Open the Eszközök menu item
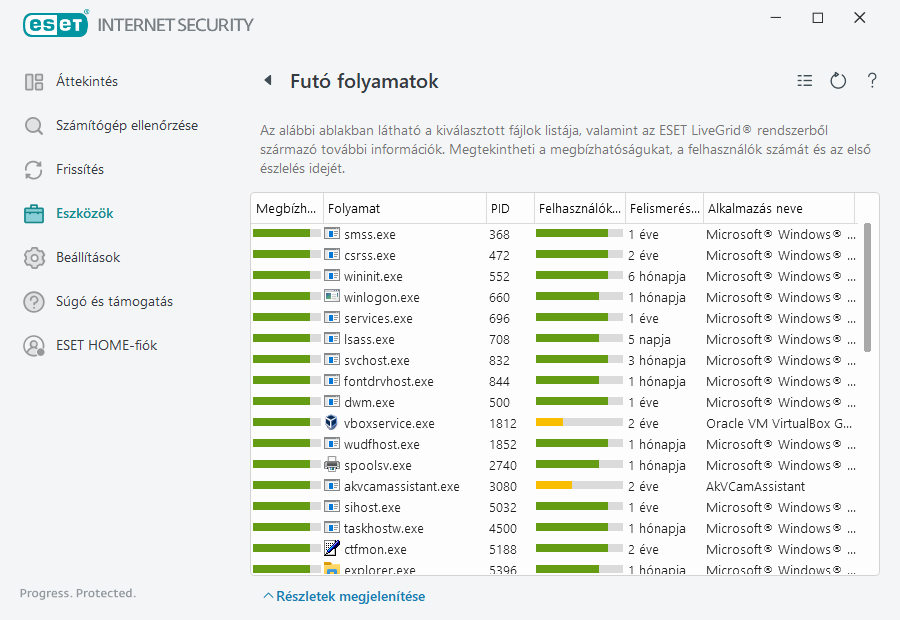The height and width of the screenshot is (620, 900). (84, 214)
